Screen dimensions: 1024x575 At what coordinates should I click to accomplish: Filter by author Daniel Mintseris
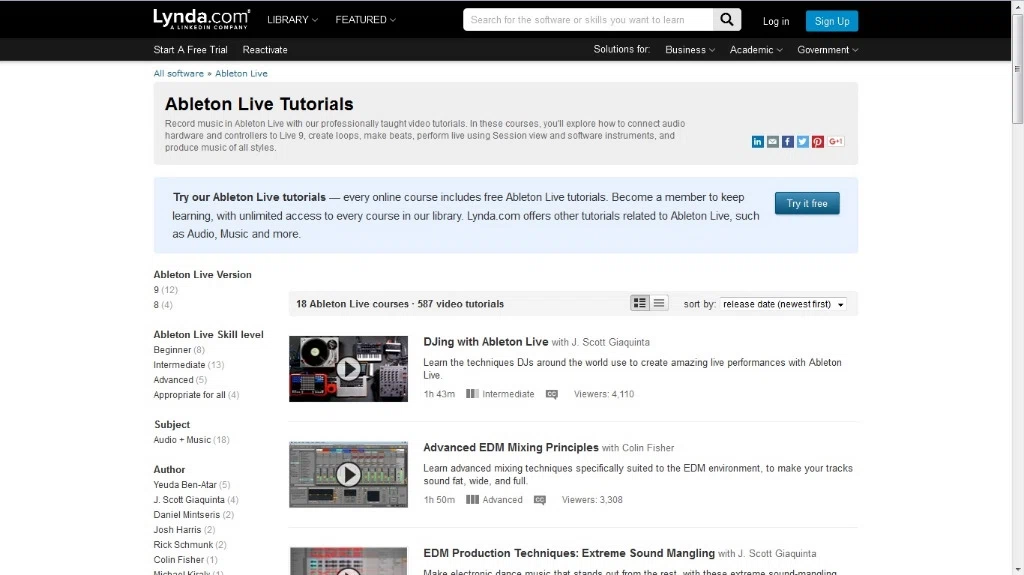click(x=193, y=515)
